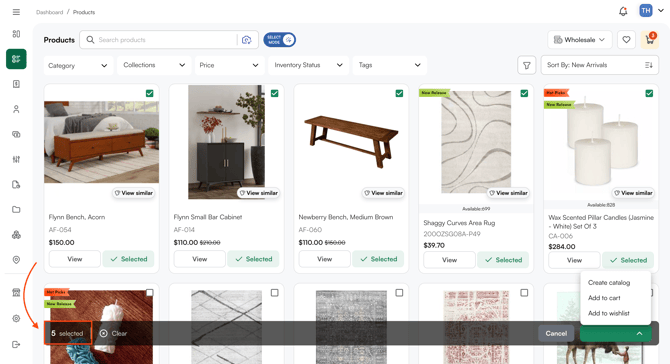
Task: Uncheck the Flynn Bench, Acorn checkbox
Action: click(150, 93)
